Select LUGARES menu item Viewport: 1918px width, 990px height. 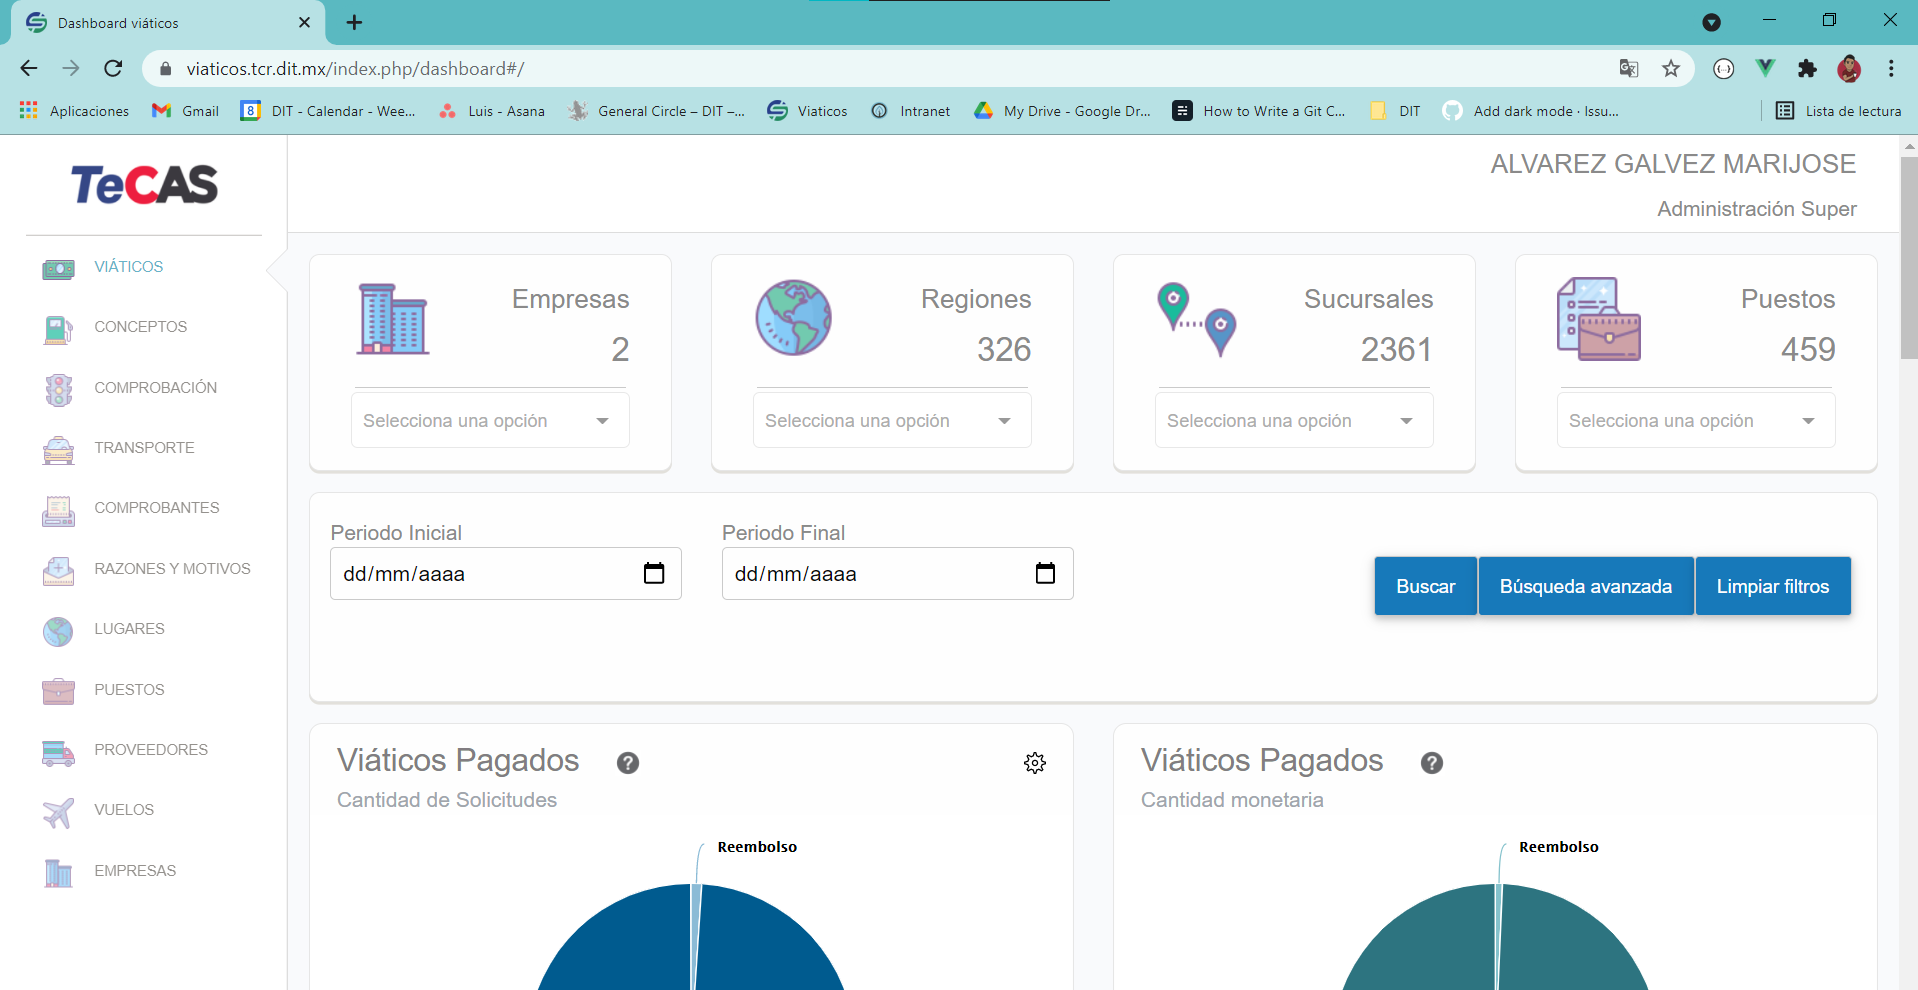(130, 629)
